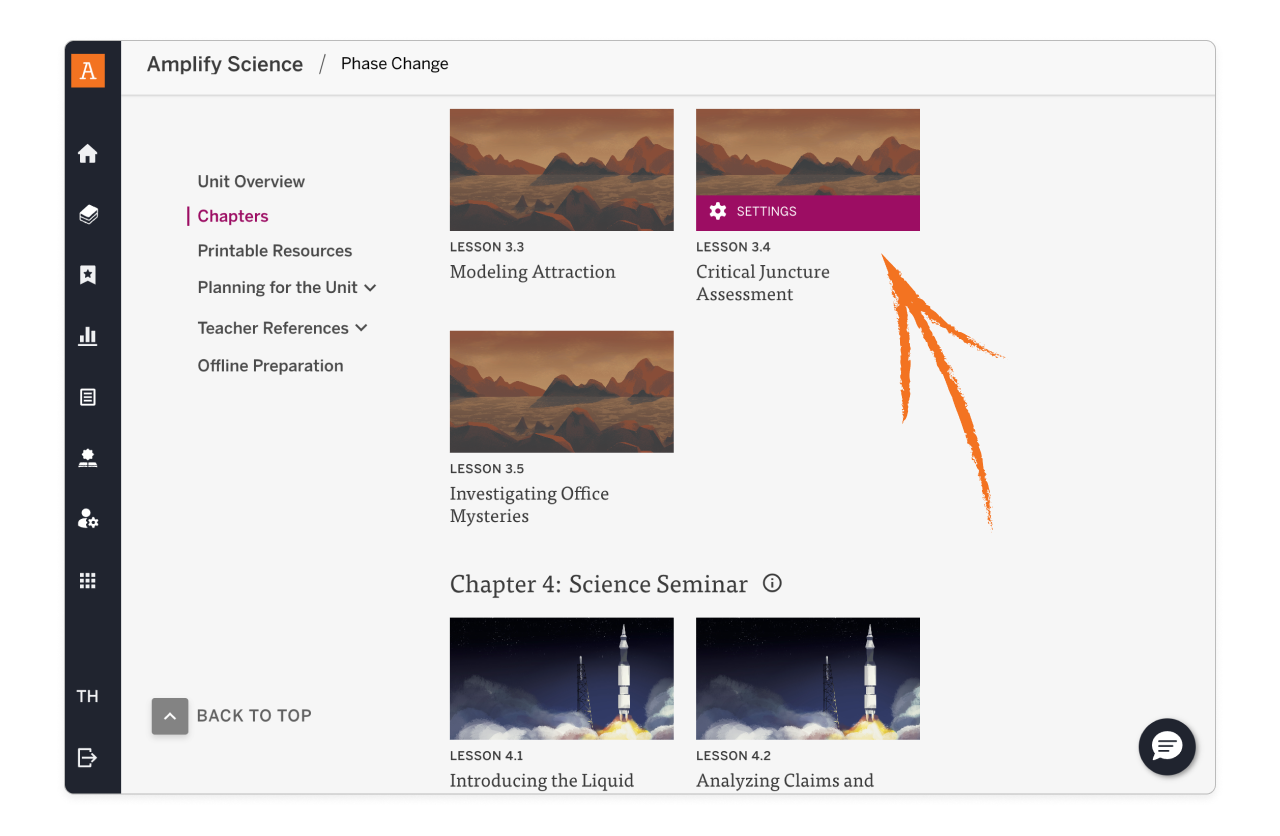Viewport: 1280px width, 836px height.
Task: Select the classroom podium icon
Action: click(88, 458)
